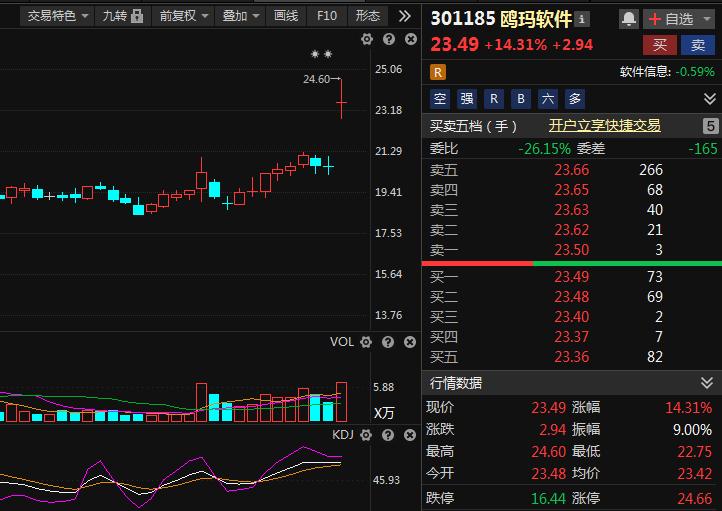Click the 委比 value -26.15%

(544, 149)
